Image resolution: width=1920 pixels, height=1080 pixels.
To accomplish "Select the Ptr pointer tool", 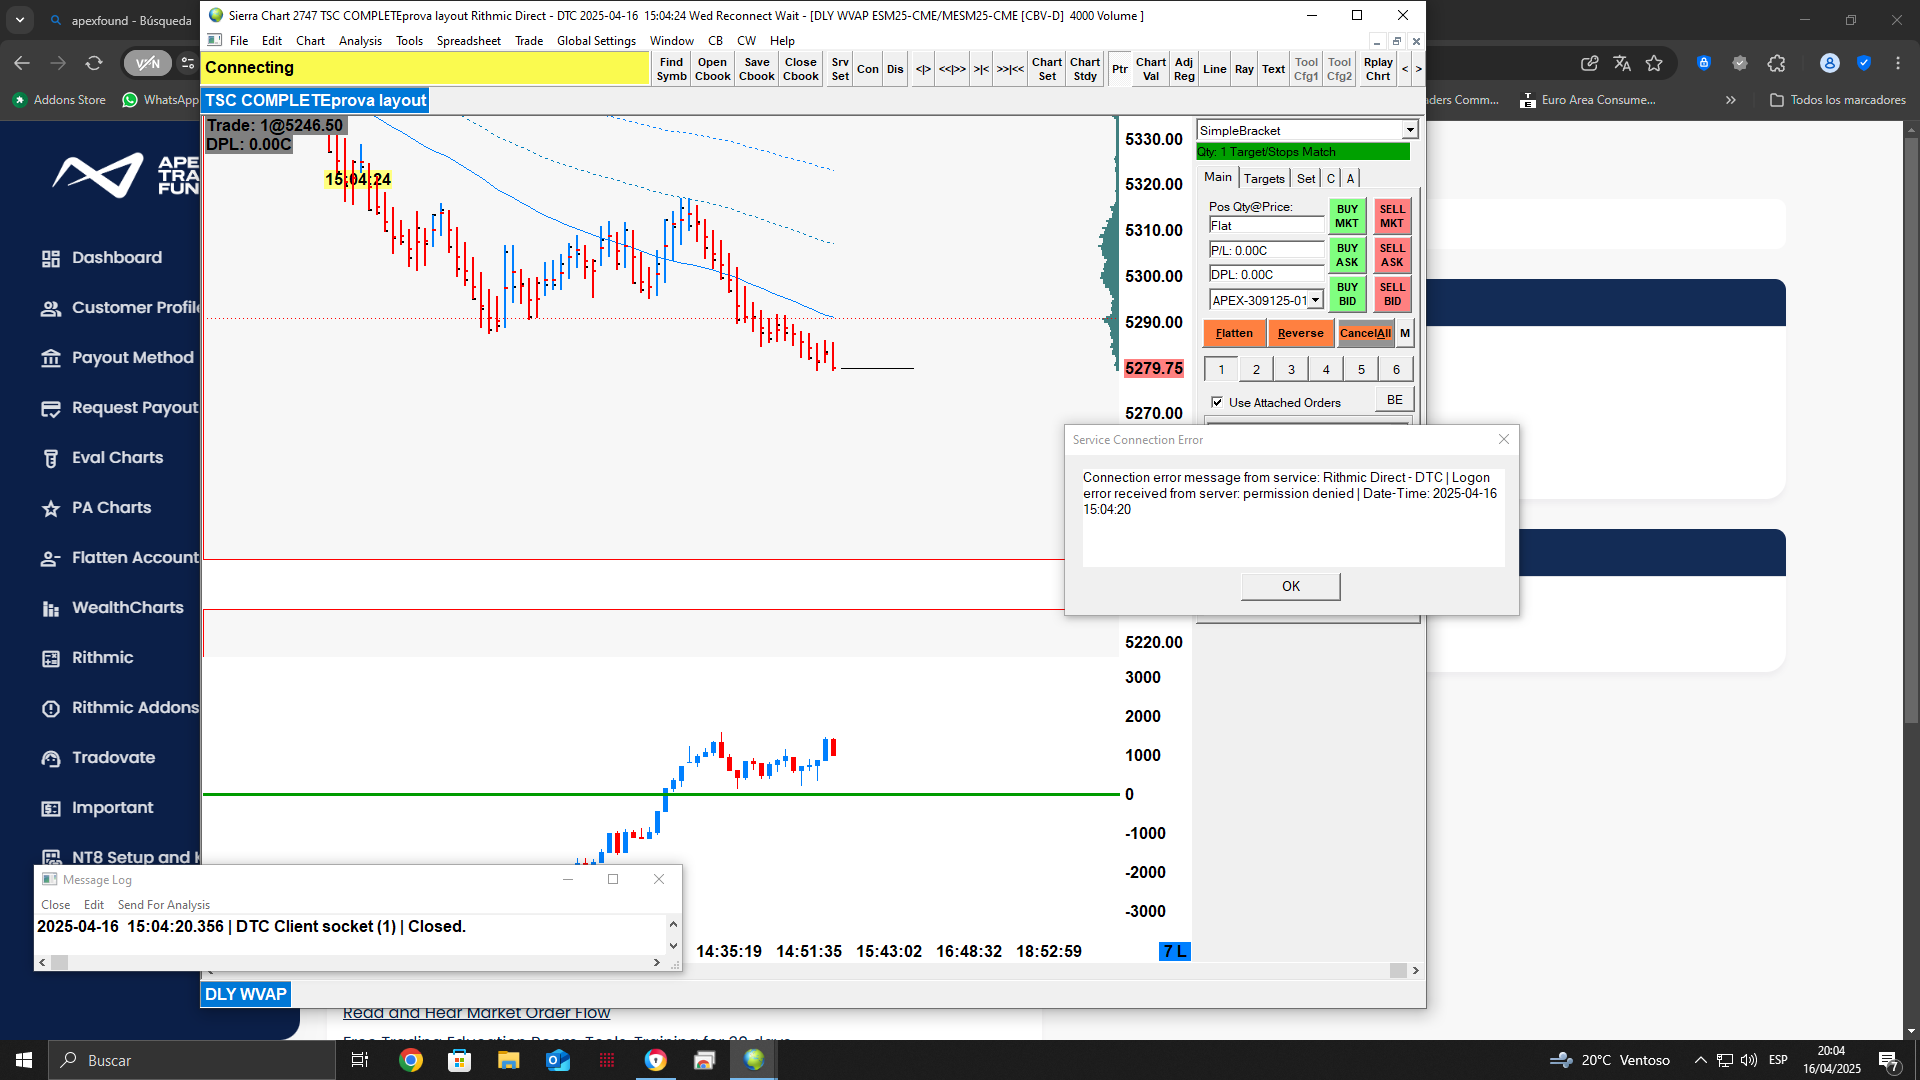I will click(x=1120, y=69).
